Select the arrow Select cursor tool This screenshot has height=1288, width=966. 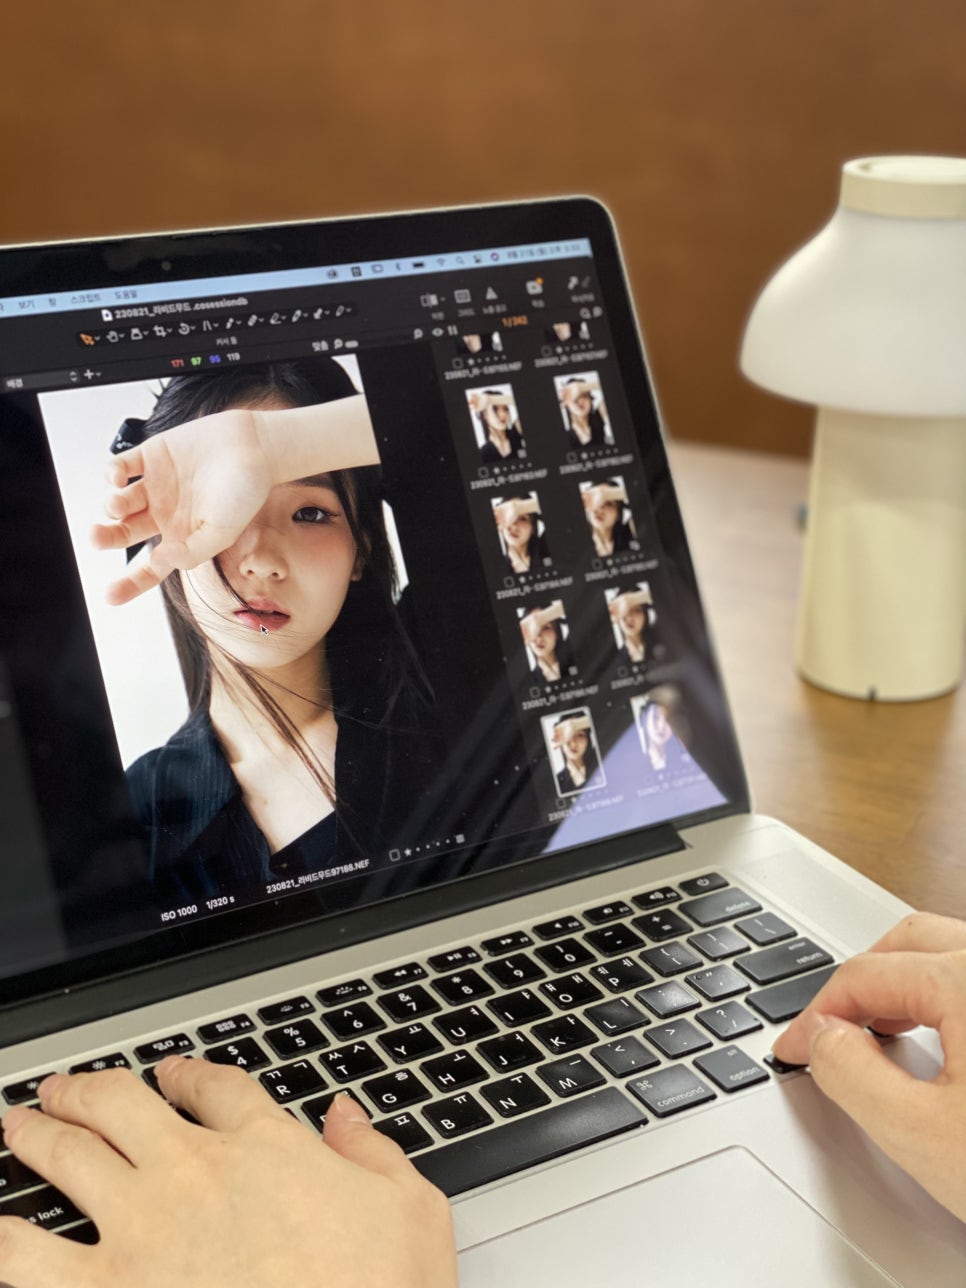click(x=87, y=339)
